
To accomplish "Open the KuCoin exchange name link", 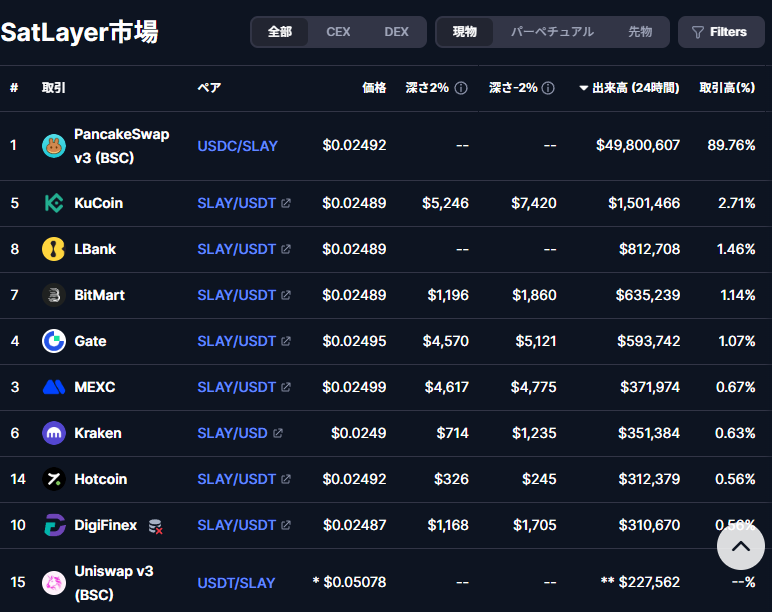I will point(98,203).
